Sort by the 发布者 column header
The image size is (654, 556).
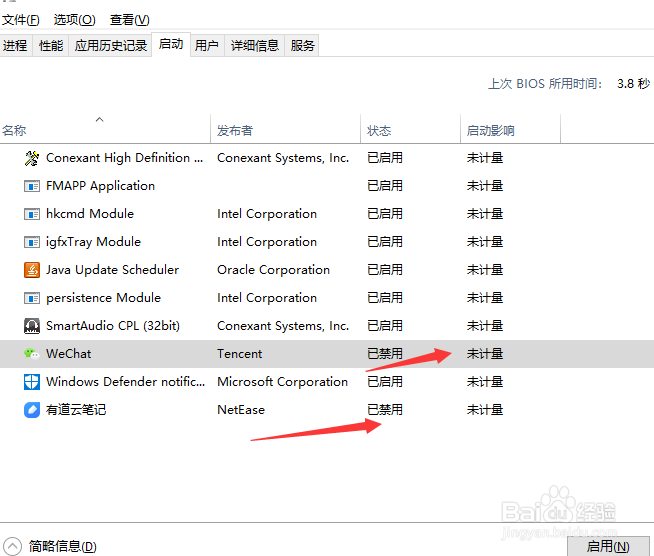286,131
